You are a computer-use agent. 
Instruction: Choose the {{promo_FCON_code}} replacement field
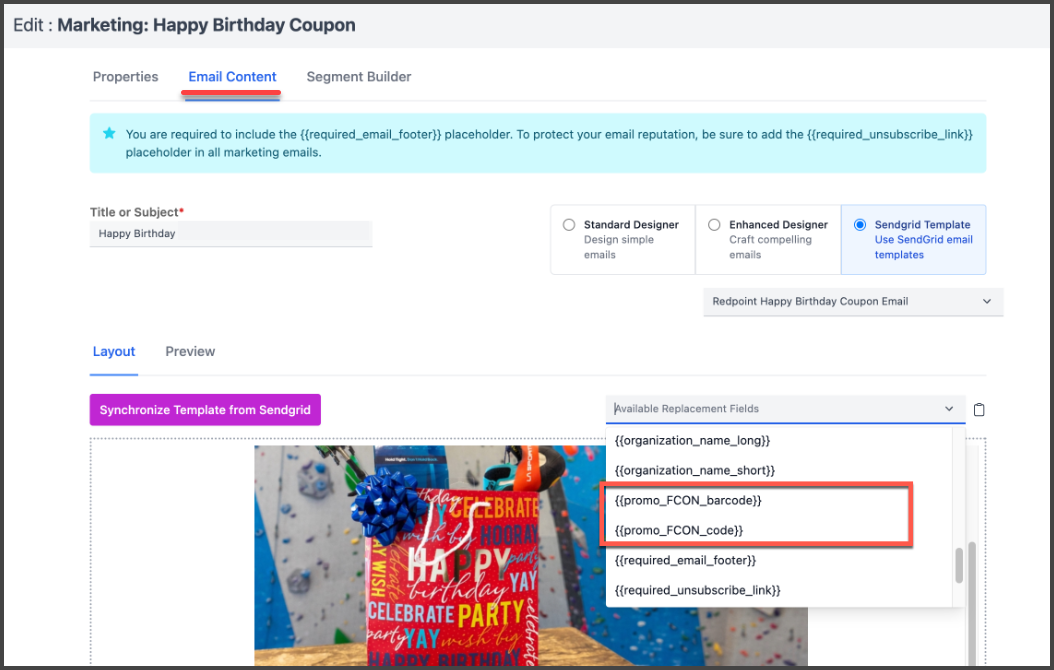click(679, 530)
